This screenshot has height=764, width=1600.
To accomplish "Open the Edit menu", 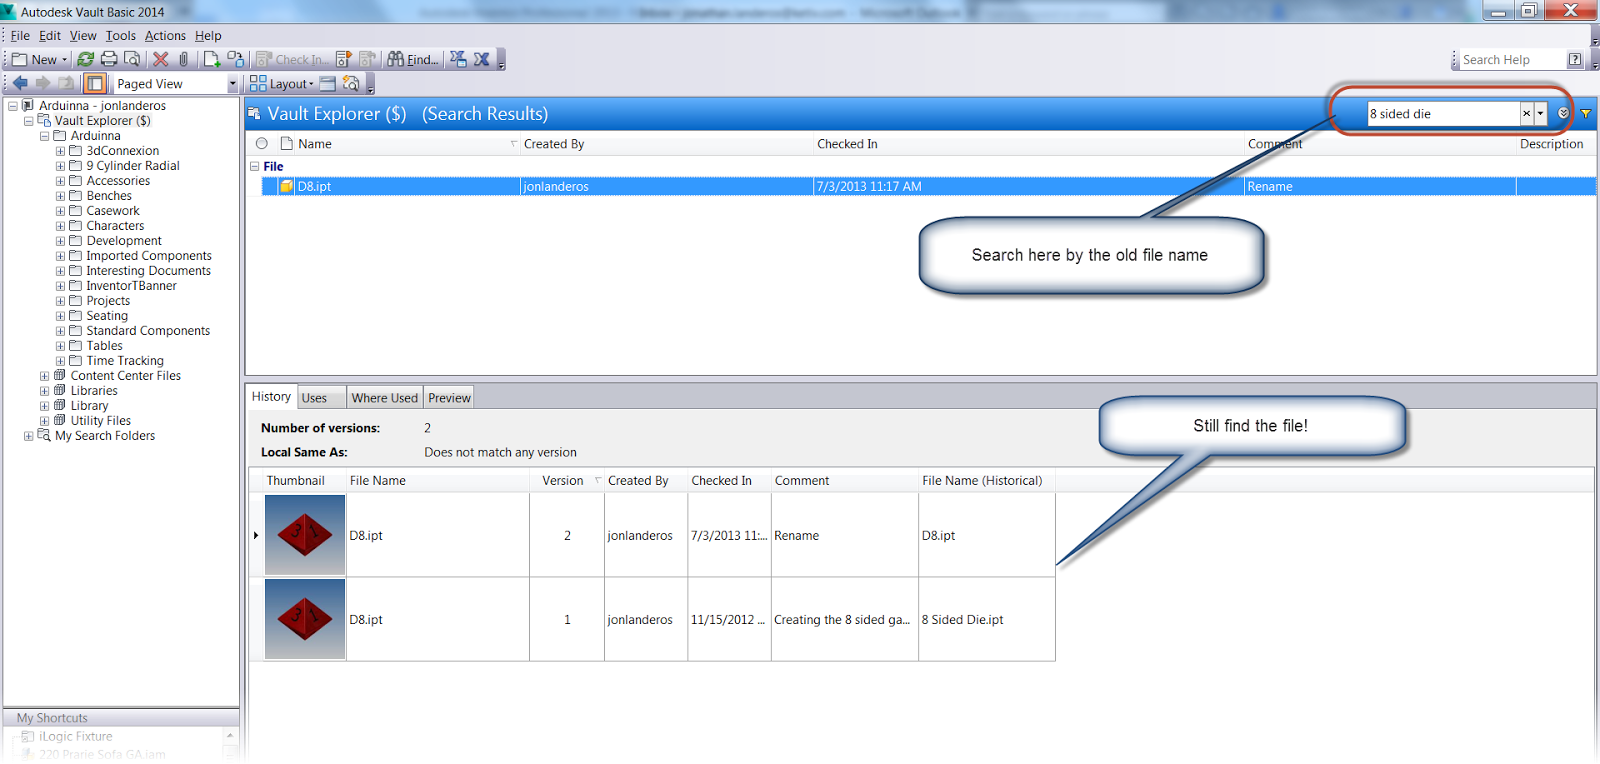I will click(50, 35).
